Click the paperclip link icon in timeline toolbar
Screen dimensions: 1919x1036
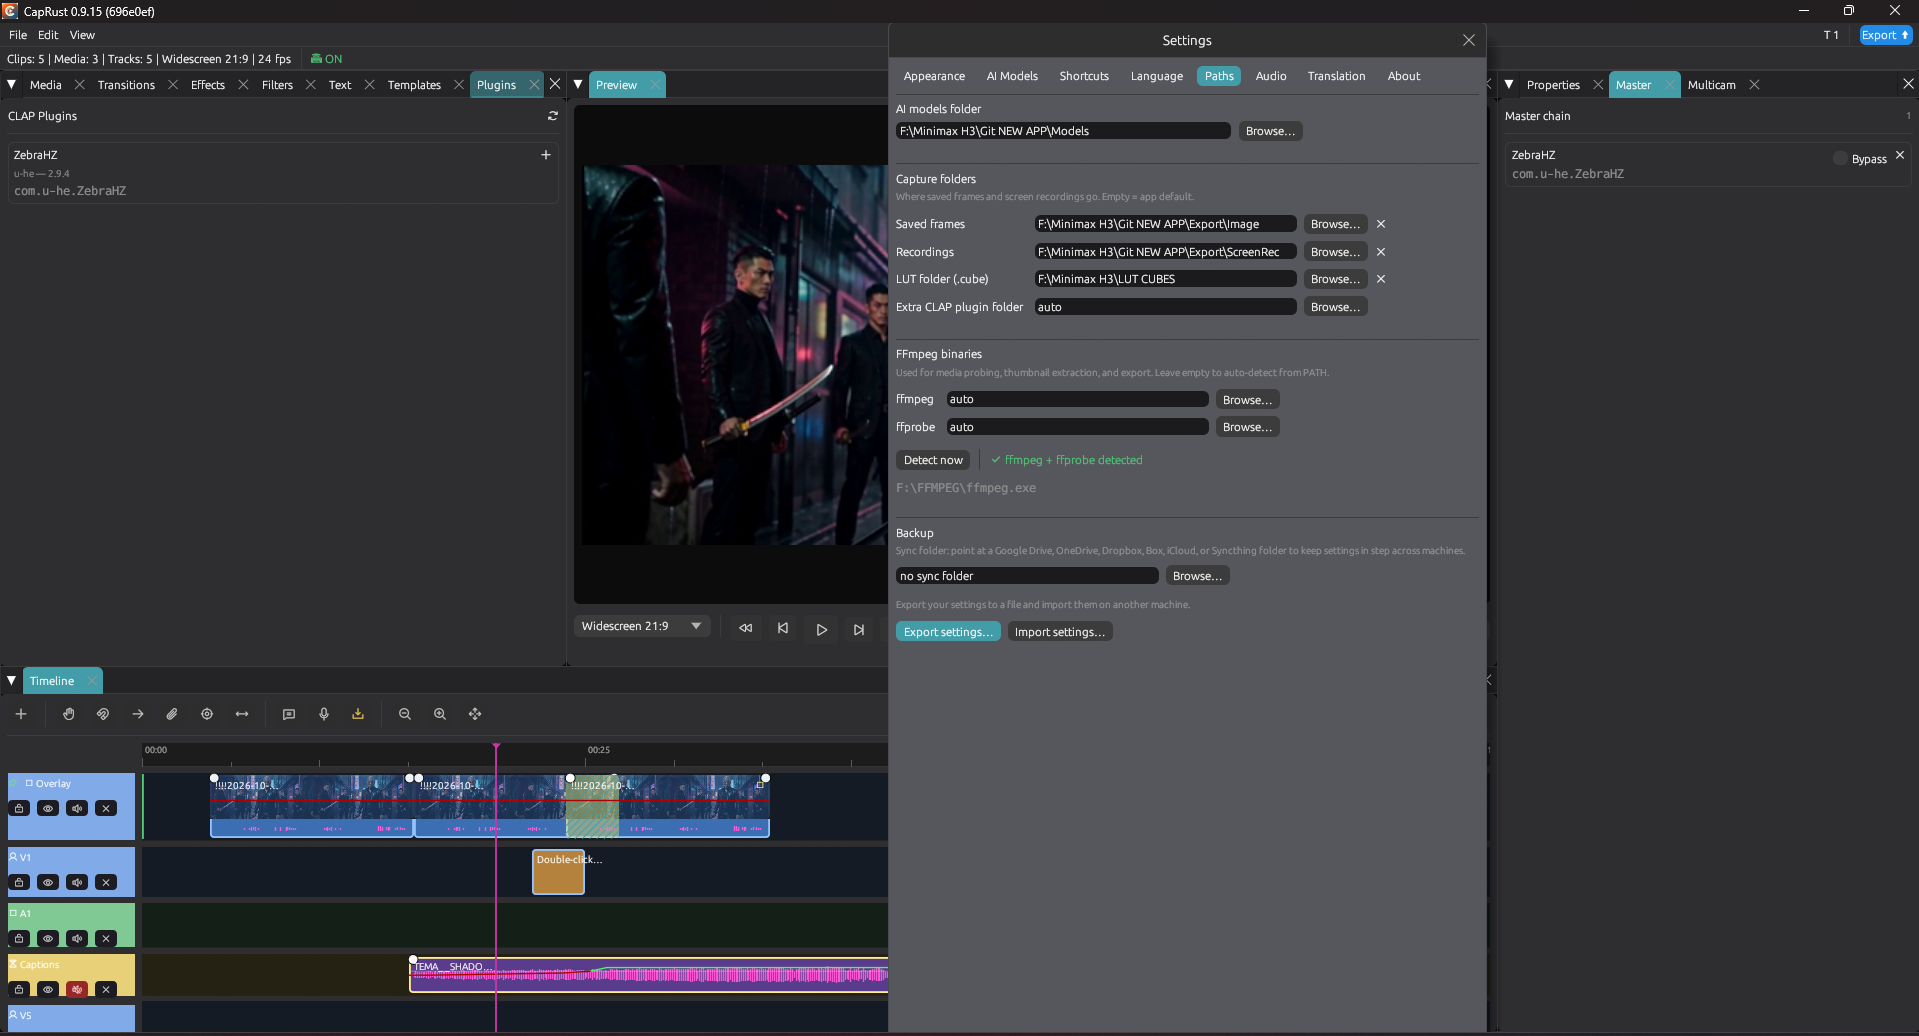click(172, 714)
